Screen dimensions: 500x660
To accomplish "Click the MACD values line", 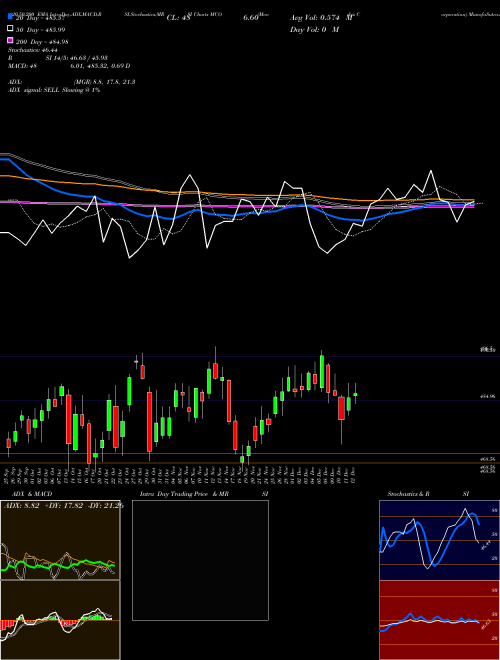I will pos(69,66).
